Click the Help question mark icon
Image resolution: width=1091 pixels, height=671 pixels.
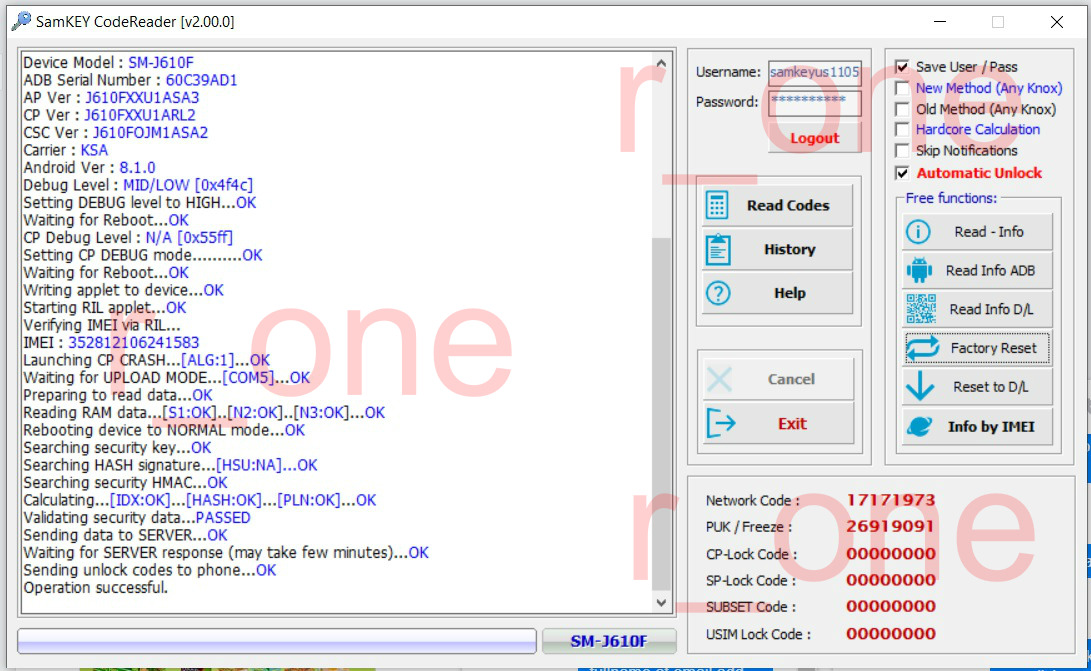(x=718, y=293)
